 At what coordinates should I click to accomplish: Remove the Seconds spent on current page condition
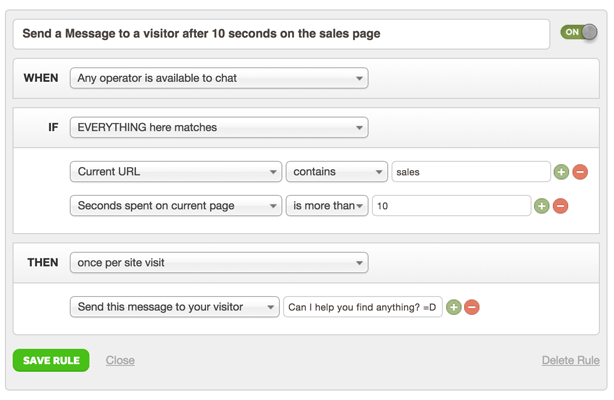(x=560, y=206)
